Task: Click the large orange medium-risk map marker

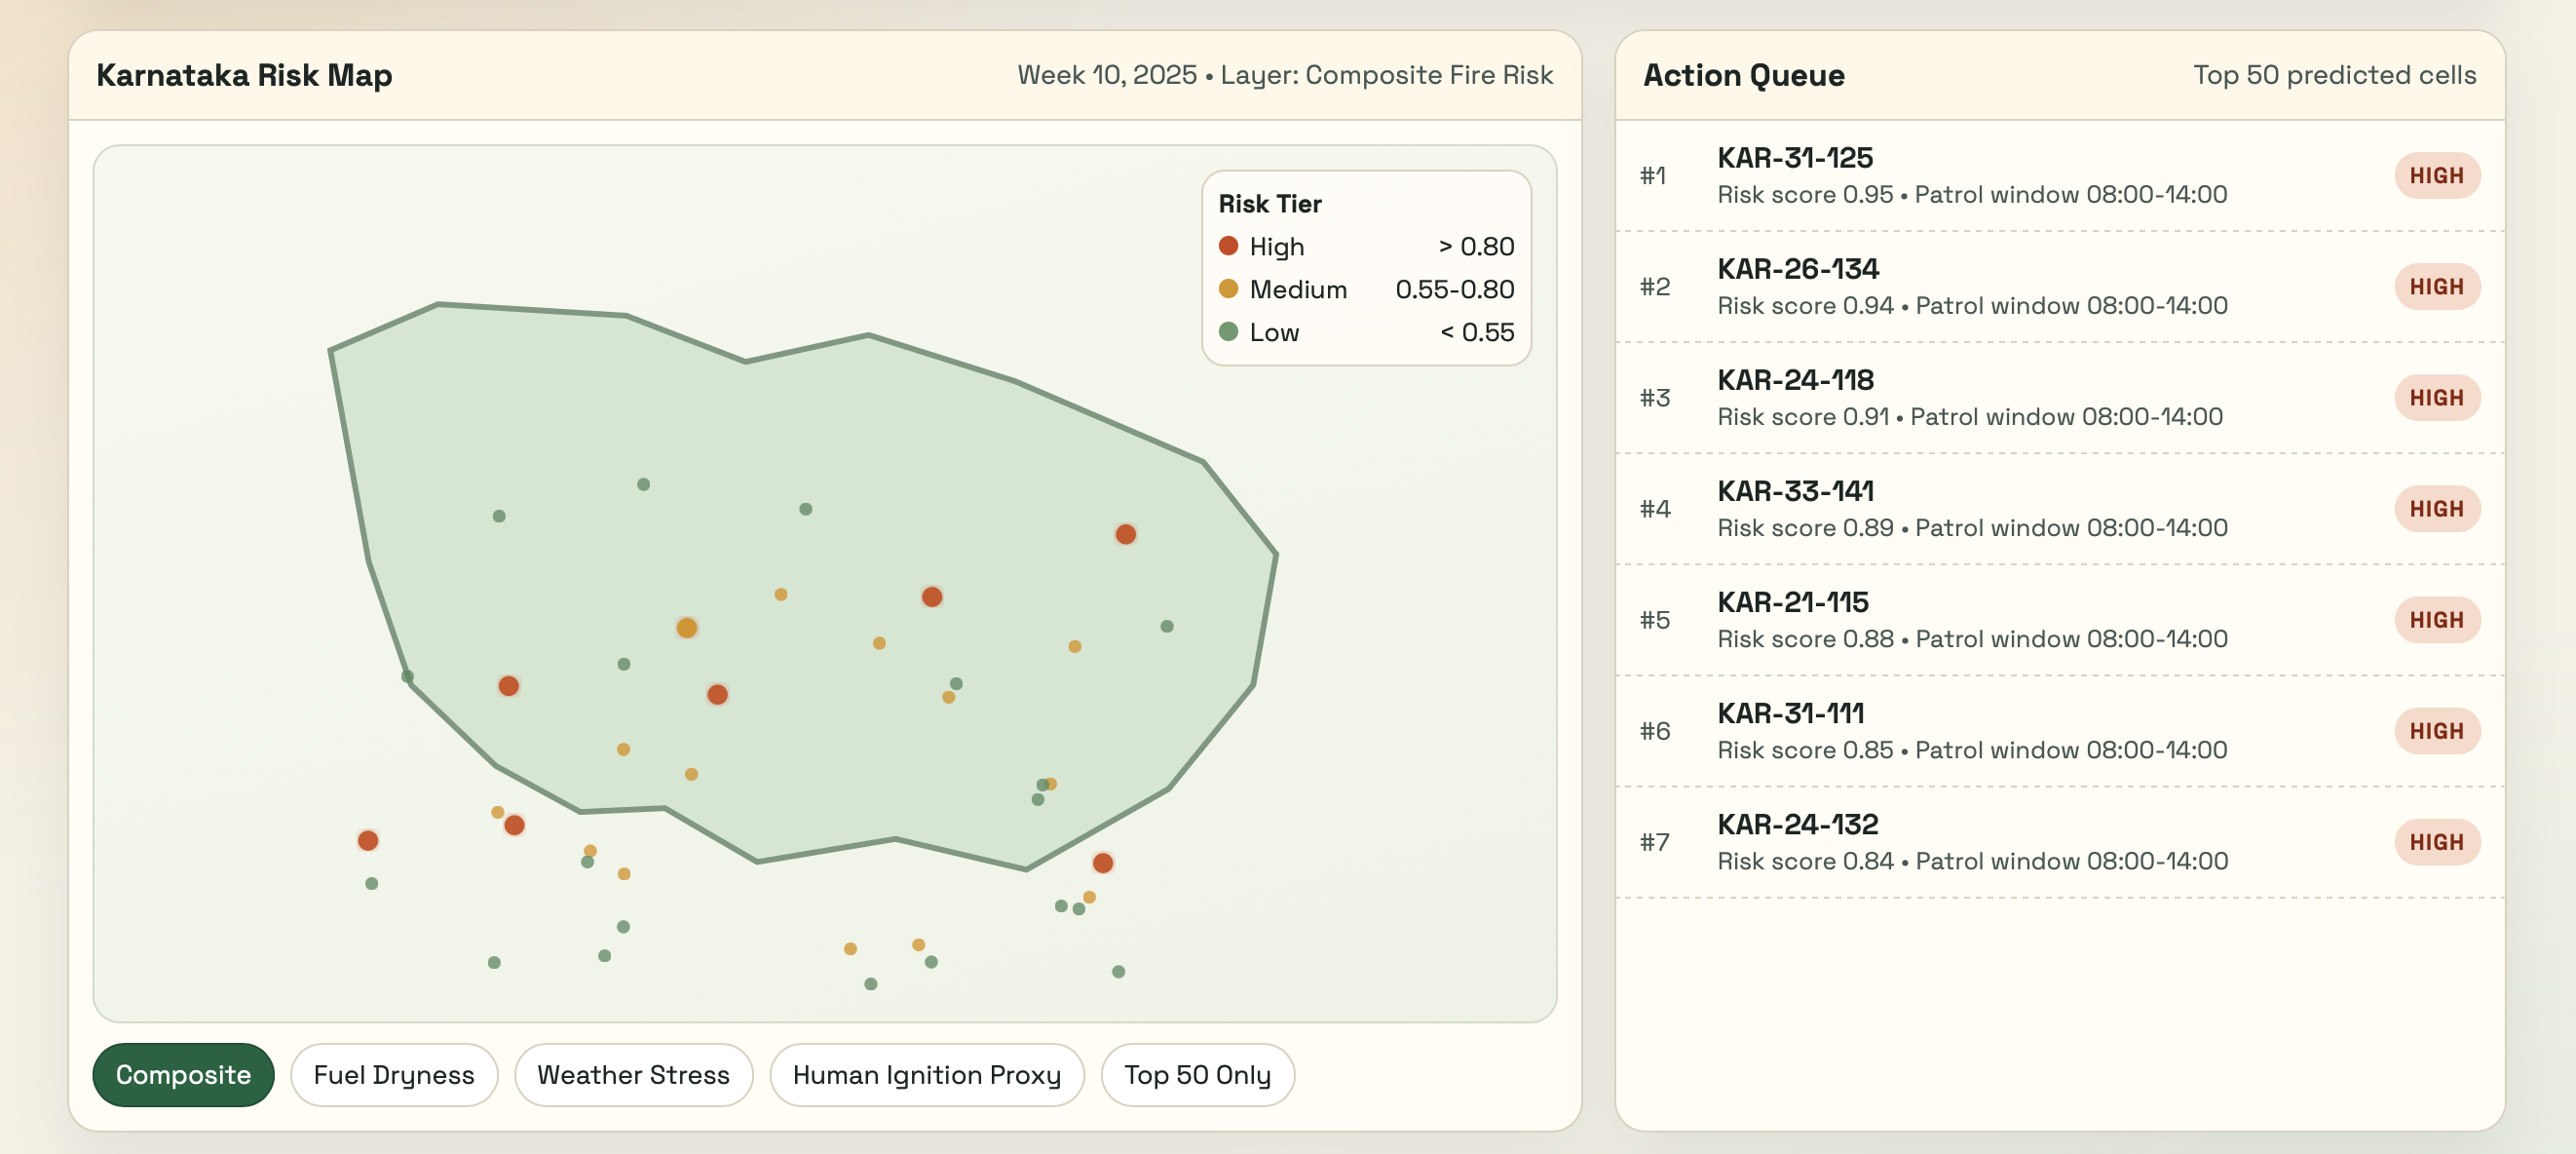Action: pos(686,628)
